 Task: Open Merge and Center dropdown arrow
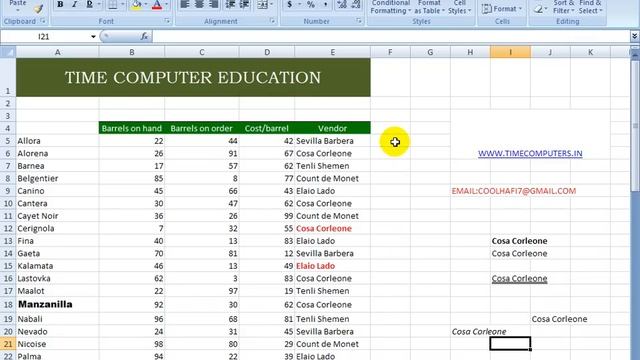coord(272,4)
